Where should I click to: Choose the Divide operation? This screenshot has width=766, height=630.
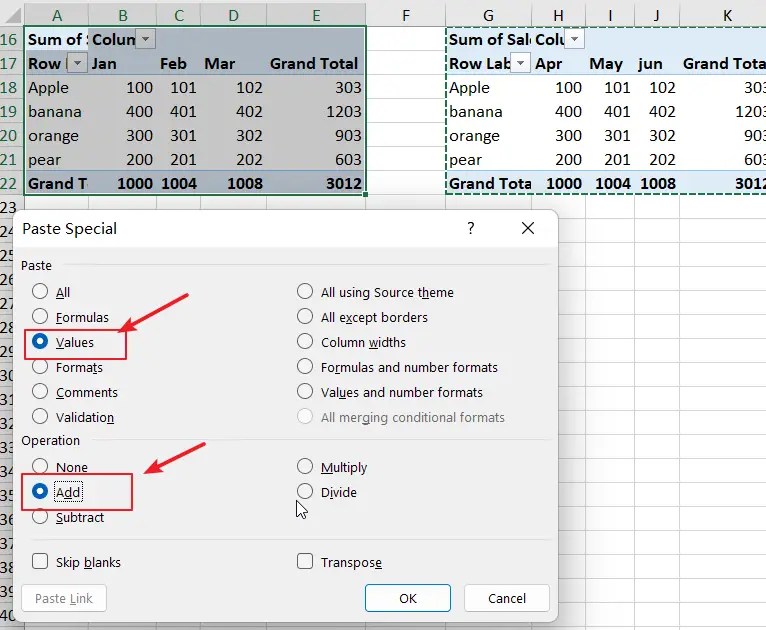305,491
